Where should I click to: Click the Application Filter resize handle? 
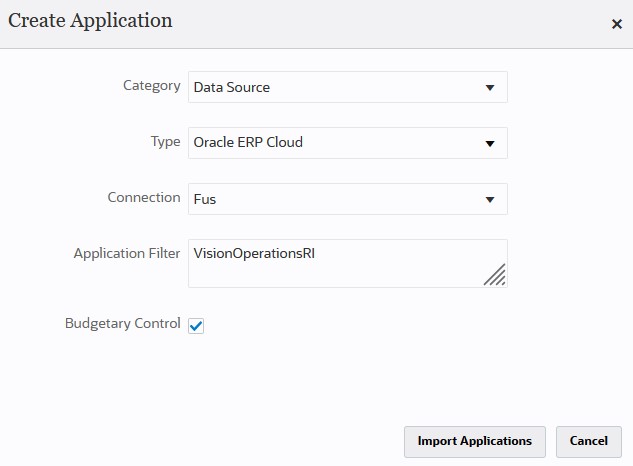click(495, 276)
